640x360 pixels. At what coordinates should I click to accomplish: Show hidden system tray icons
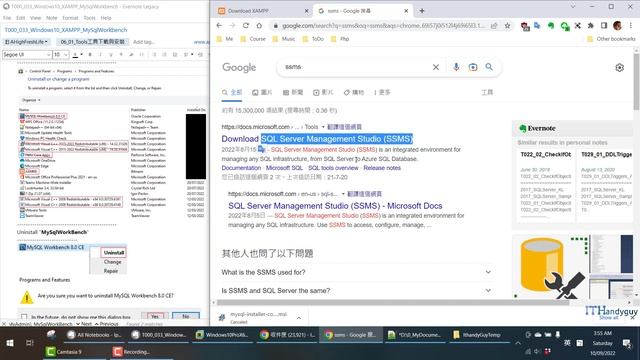[x=518, y=343]
